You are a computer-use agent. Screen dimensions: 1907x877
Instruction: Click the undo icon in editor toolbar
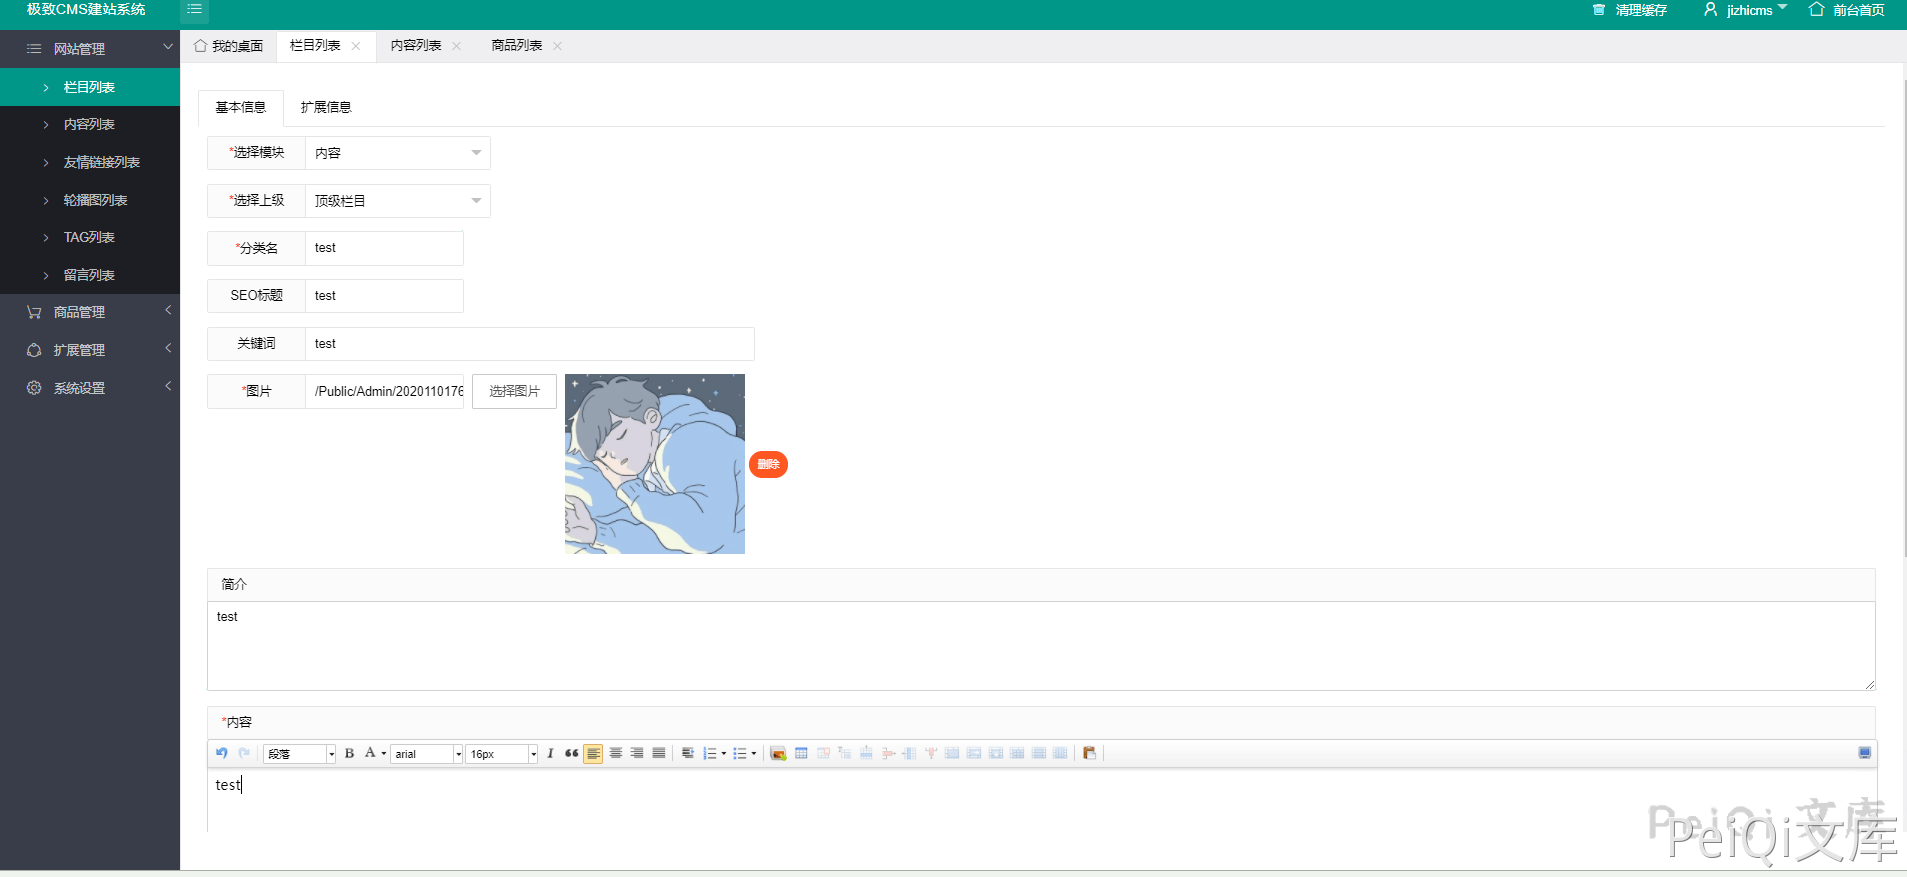(x=222, y=753)
